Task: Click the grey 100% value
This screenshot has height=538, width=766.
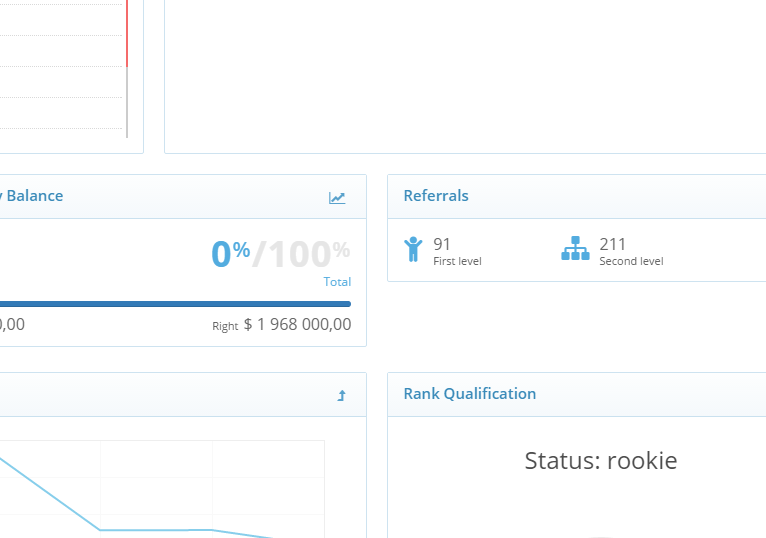Action: pos(309,254)
